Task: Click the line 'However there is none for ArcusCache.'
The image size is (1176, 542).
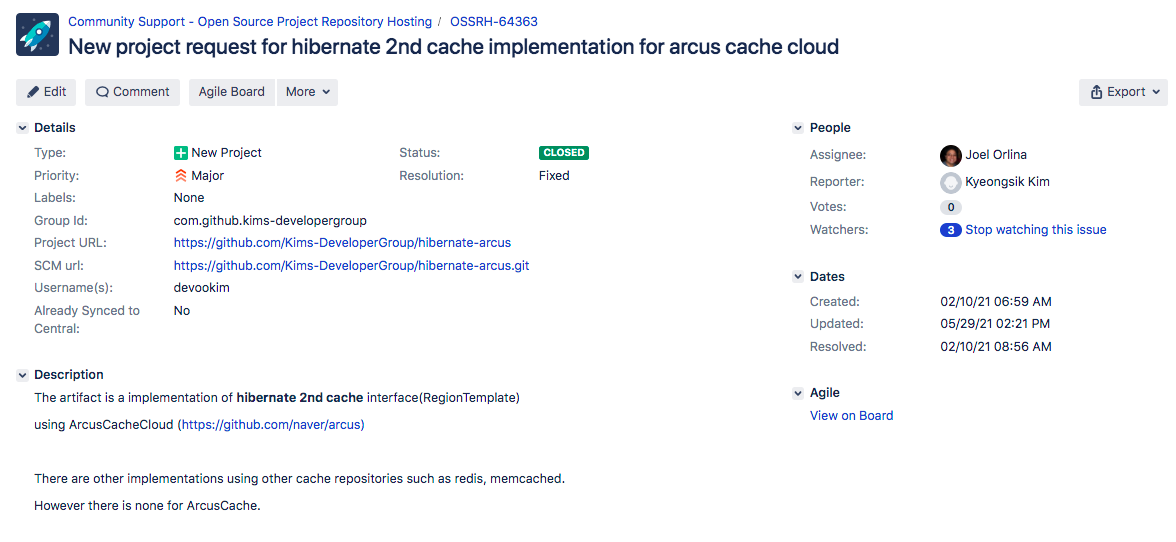Action: coord(147,505)
